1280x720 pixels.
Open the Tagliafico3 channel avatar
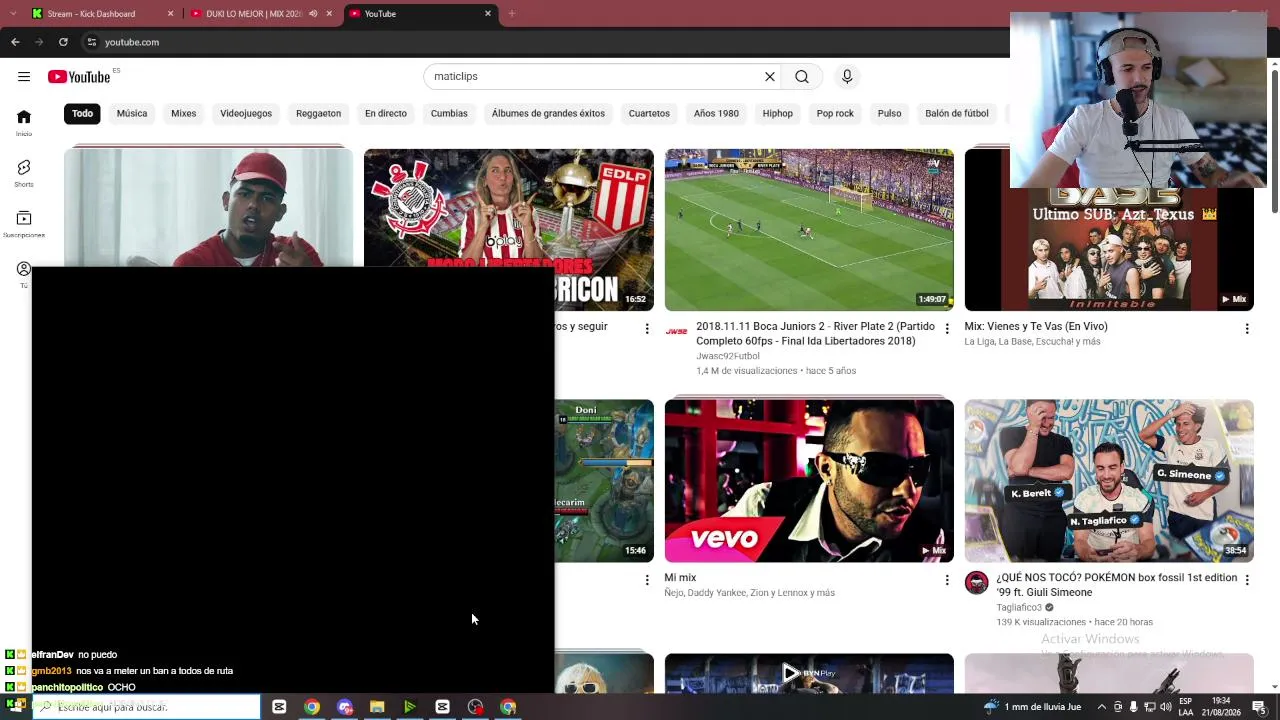pyautogui.click(x=977, y=583)
